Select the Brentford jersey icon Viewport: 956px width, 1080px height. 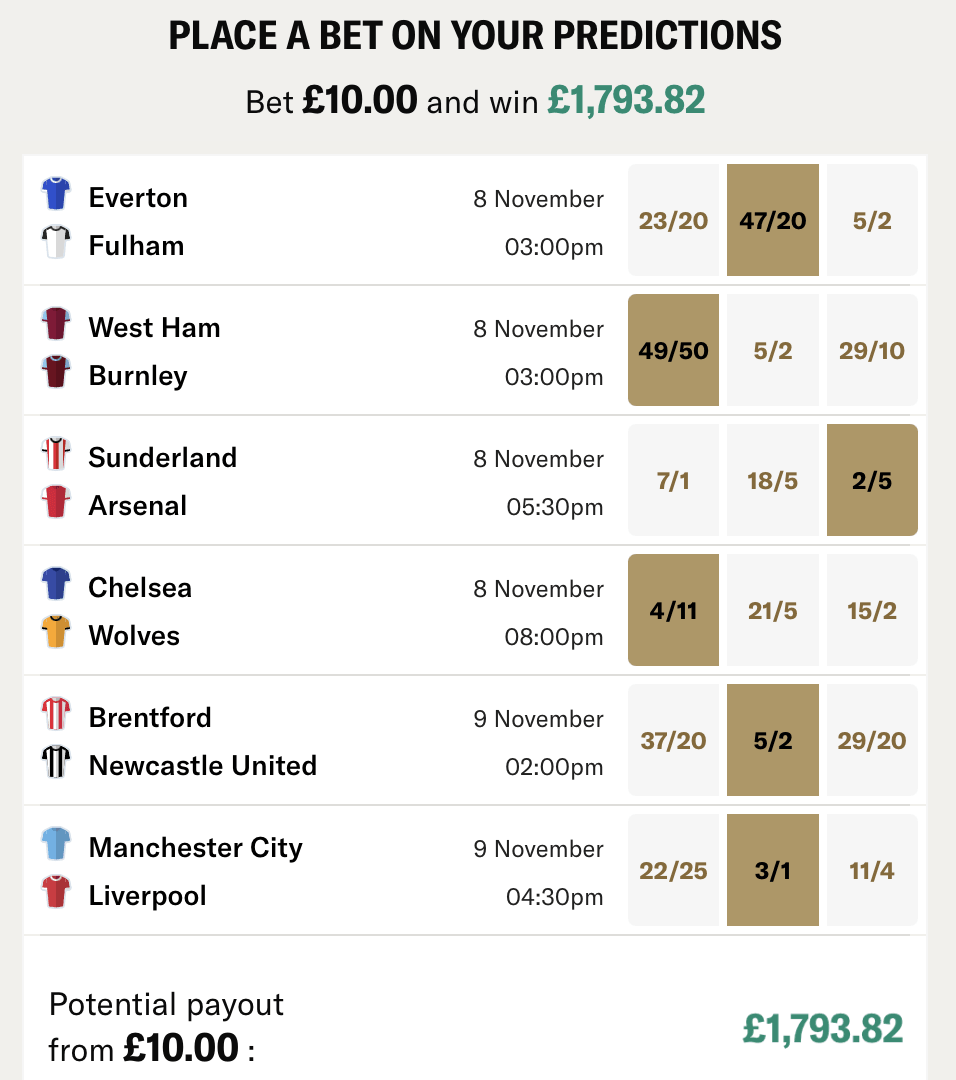(x=56, y=714)
